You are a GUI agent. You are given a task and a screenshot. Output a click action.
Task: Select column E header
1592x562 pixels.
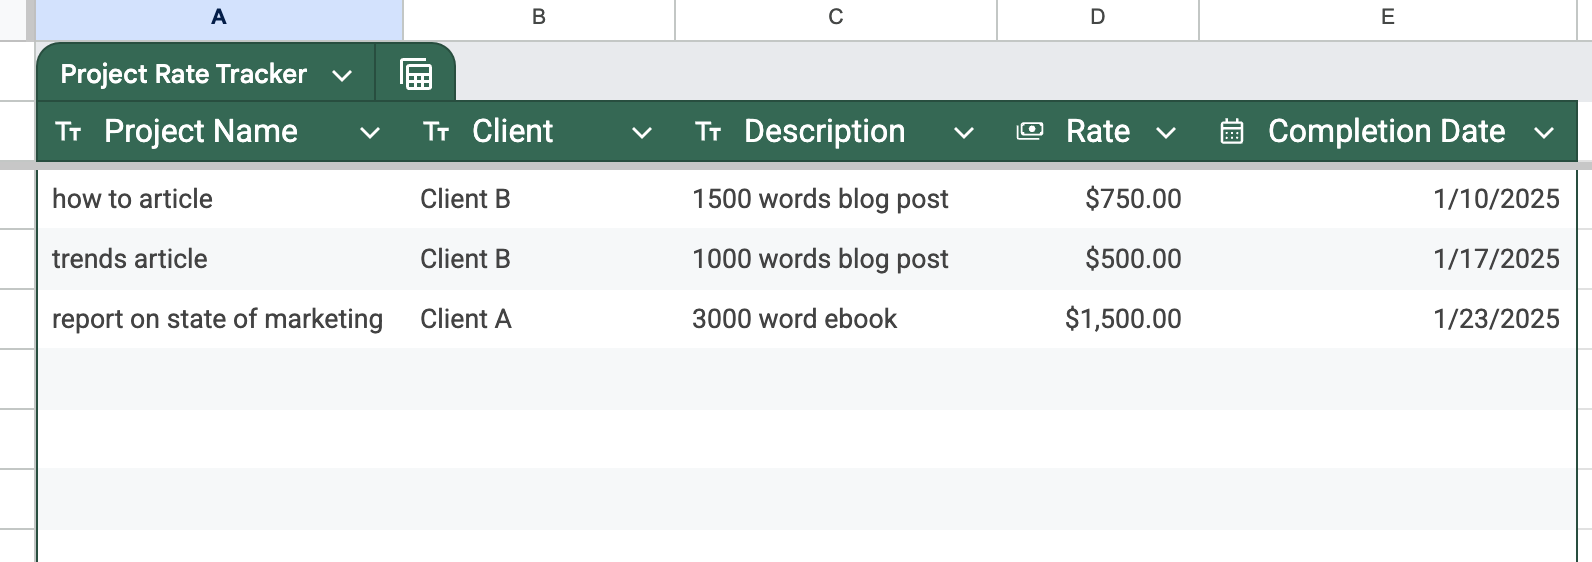click(x=1387, y=17)
